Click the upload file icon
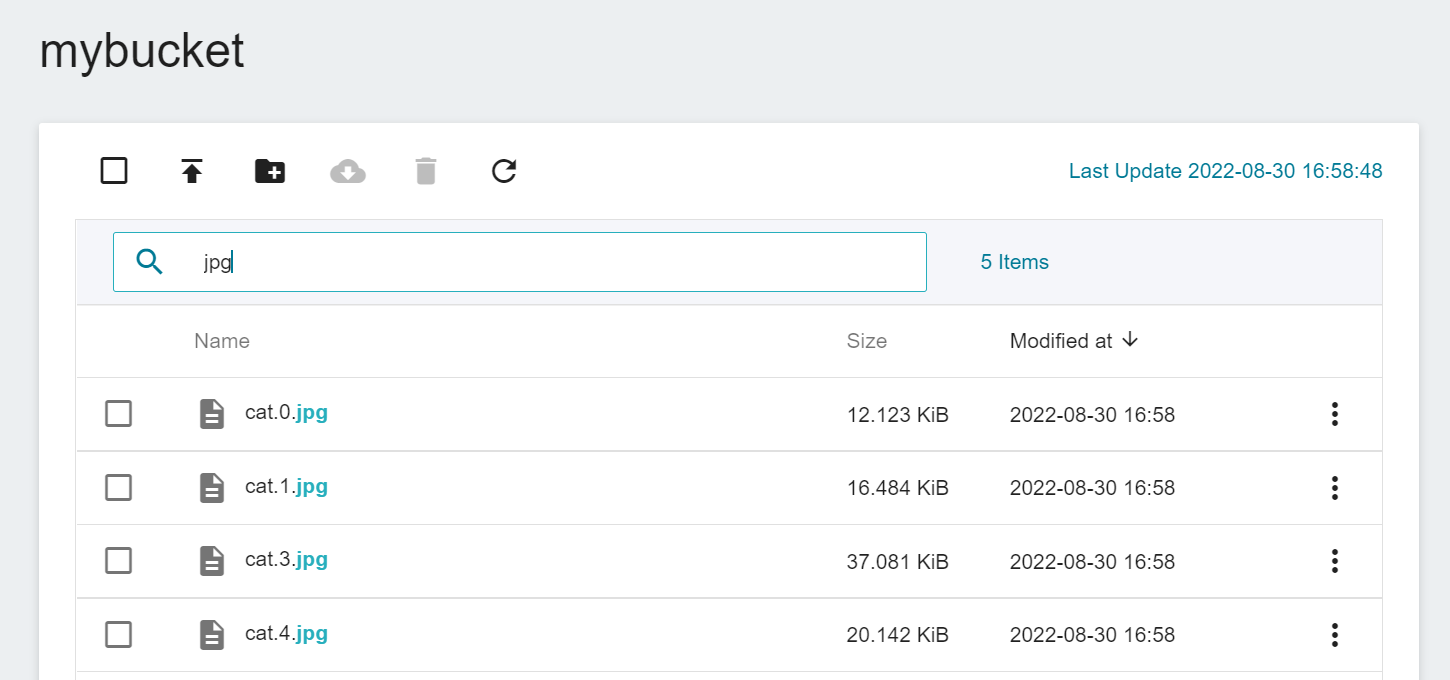 192,171
